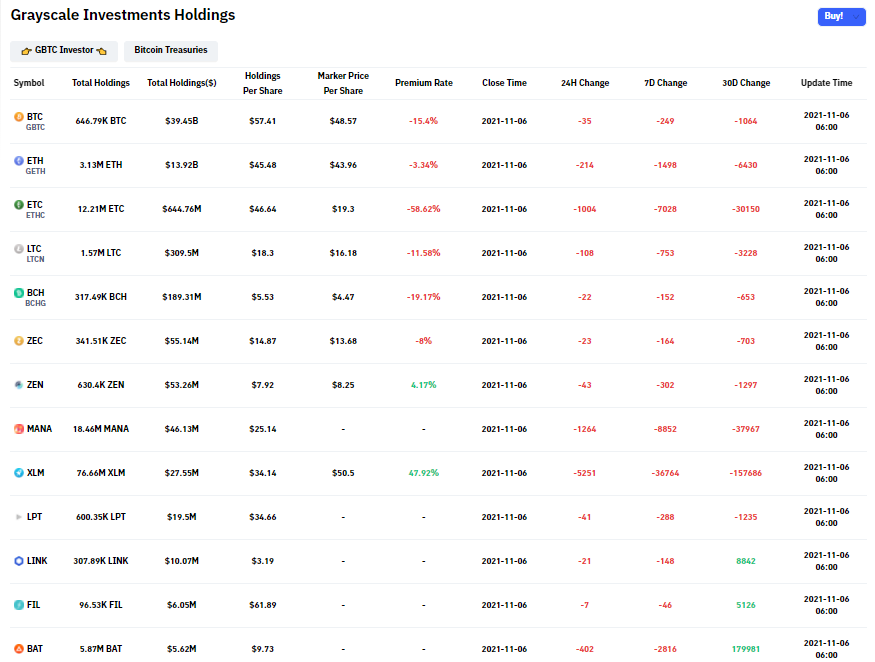The height and width of the screenshot is (662, 875).
Task: Click the ETH coin icon
Action: pos(19,161)
